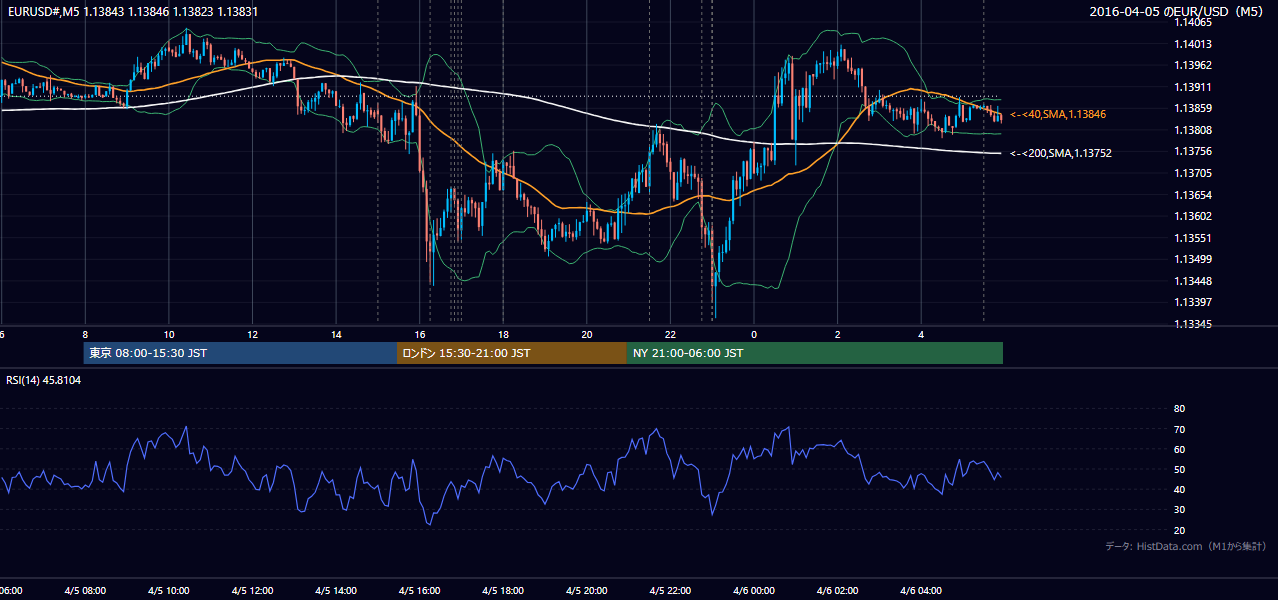
Task: Click hour label 22 on price chart axis
Action: click(x=671, y=334)
